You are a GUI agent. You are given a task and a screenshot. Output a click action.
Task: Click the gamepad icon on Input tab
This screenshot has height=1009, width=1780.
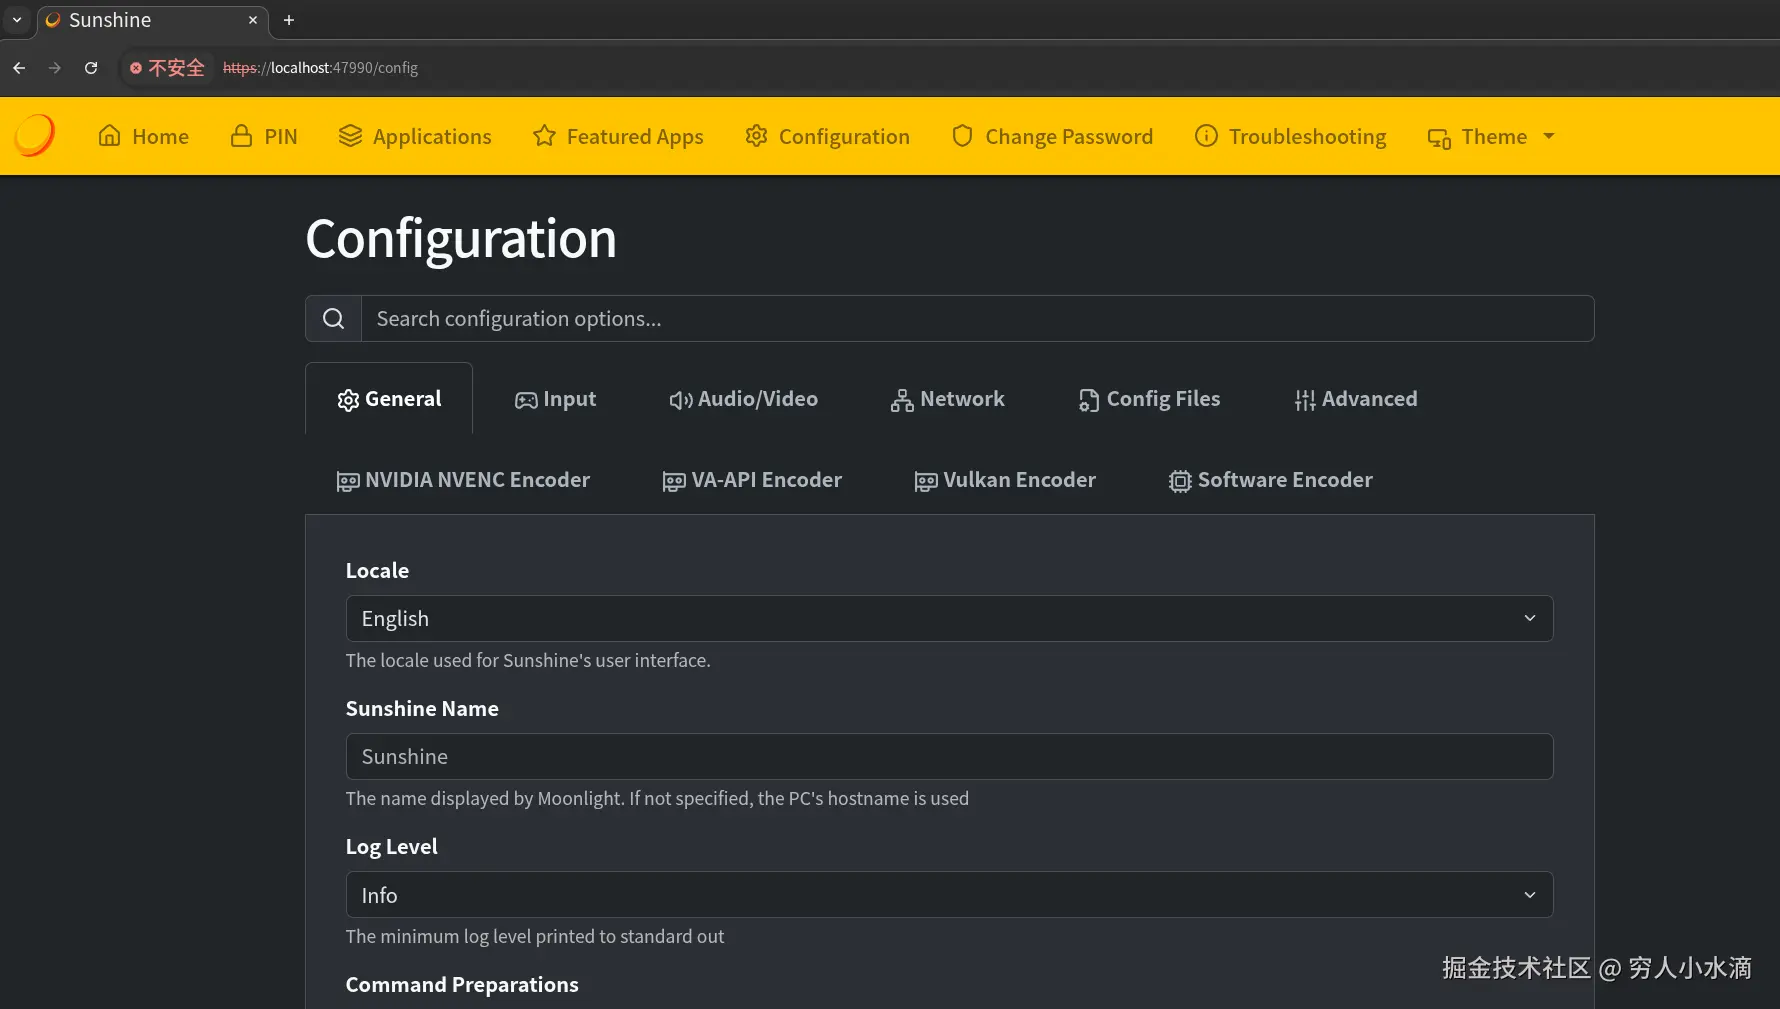[x=526, y=400]
